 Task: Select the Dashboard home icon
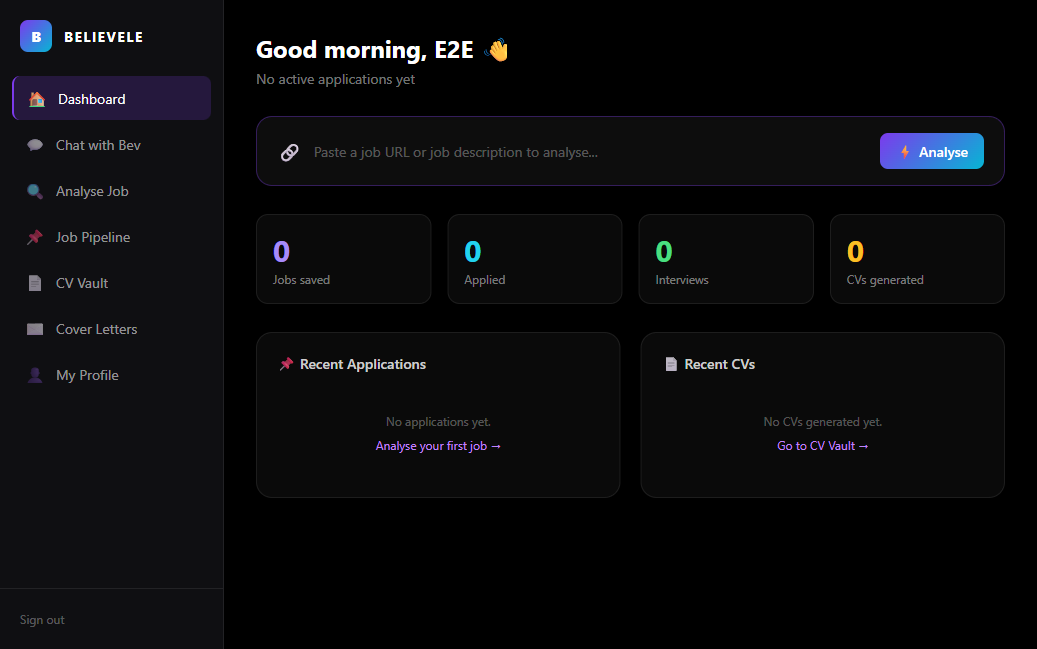(36, 98)
